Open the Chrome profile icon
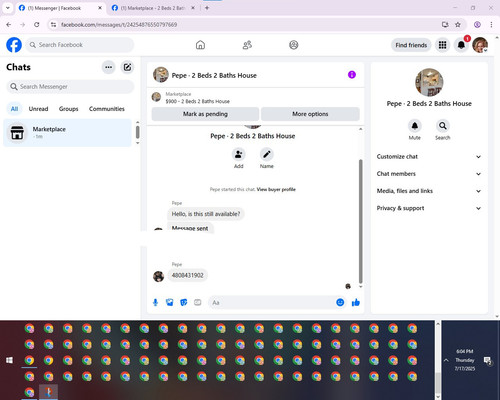The width and height of the screenshot is (500, 400). coord(477,25)
